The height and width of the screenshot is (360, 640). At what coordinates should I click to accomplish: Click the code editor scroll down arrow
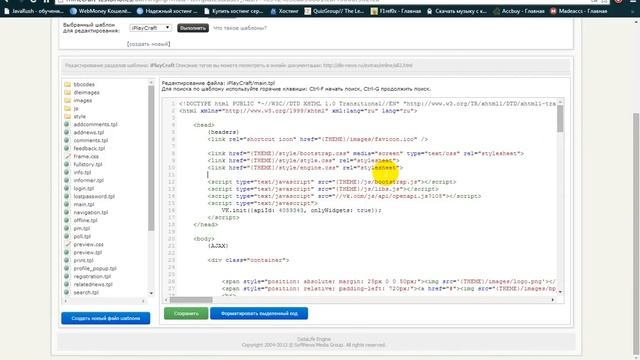click(x=560, y=292)
